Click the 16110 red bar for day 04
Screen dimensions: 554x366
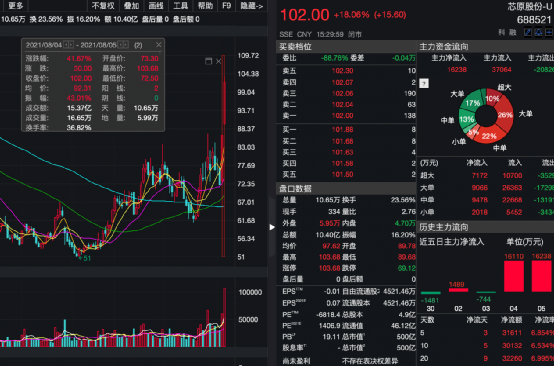tap(514, 276)
